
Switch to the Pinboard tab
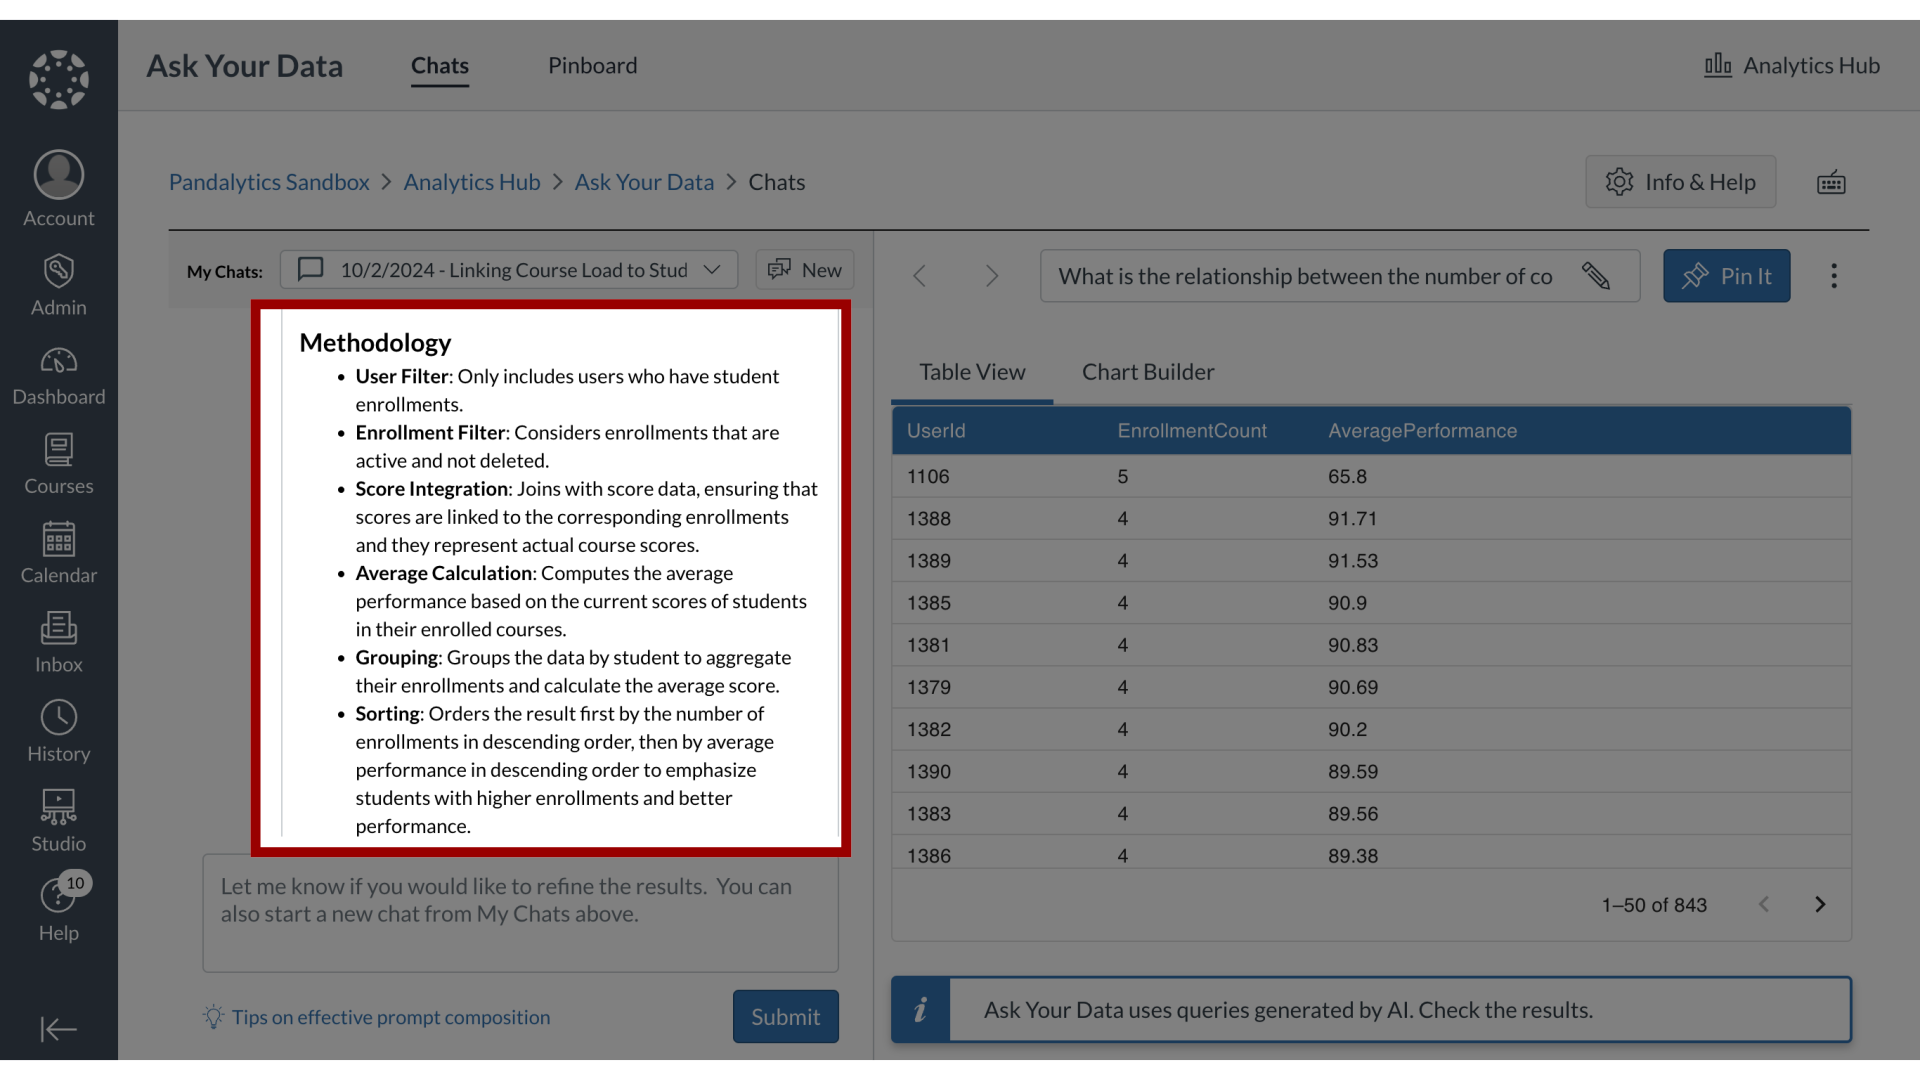(592, 65)
